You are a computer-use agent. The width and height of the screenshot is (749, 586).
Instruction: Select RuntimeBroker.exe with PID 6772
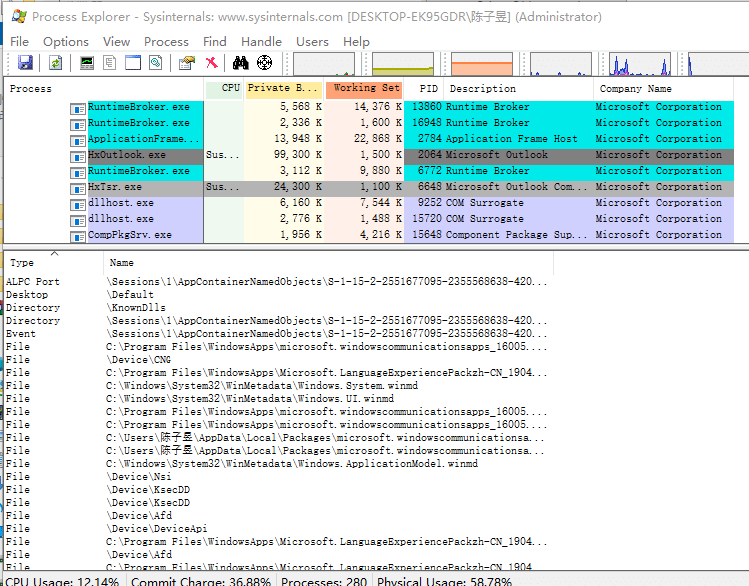369,171
